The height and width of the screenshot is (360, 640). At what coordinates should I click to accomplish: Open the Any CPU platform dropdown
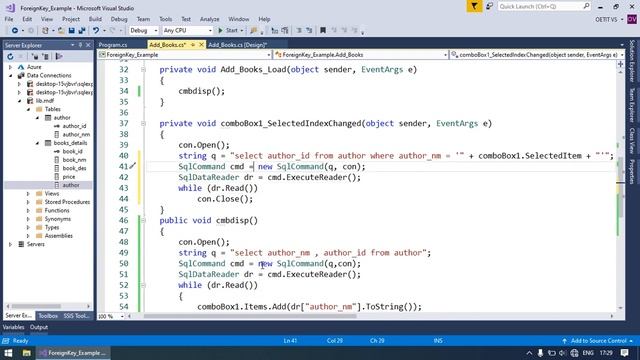[x=187, y=31]
